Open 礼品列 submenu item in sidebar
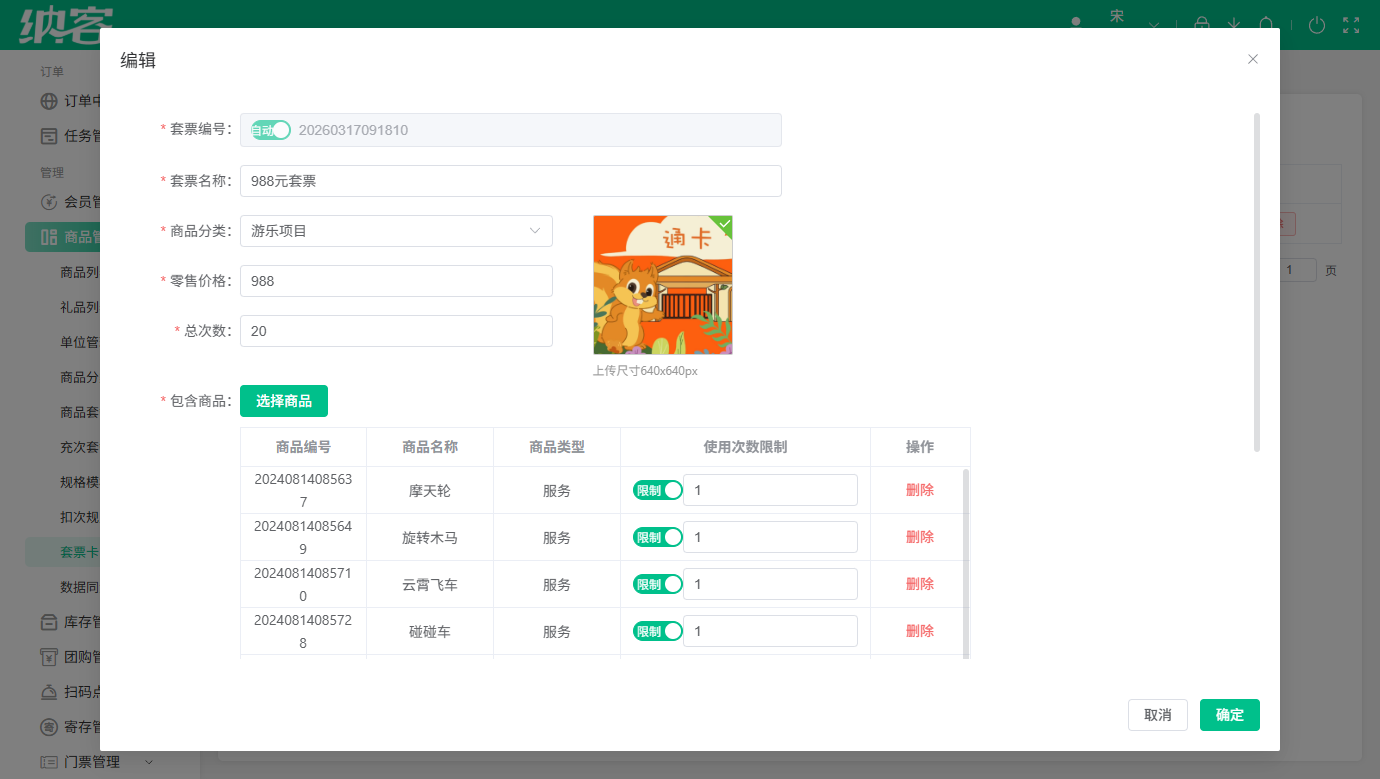The height and width of the screenshot is (779, 1380). tap(79, 307)
